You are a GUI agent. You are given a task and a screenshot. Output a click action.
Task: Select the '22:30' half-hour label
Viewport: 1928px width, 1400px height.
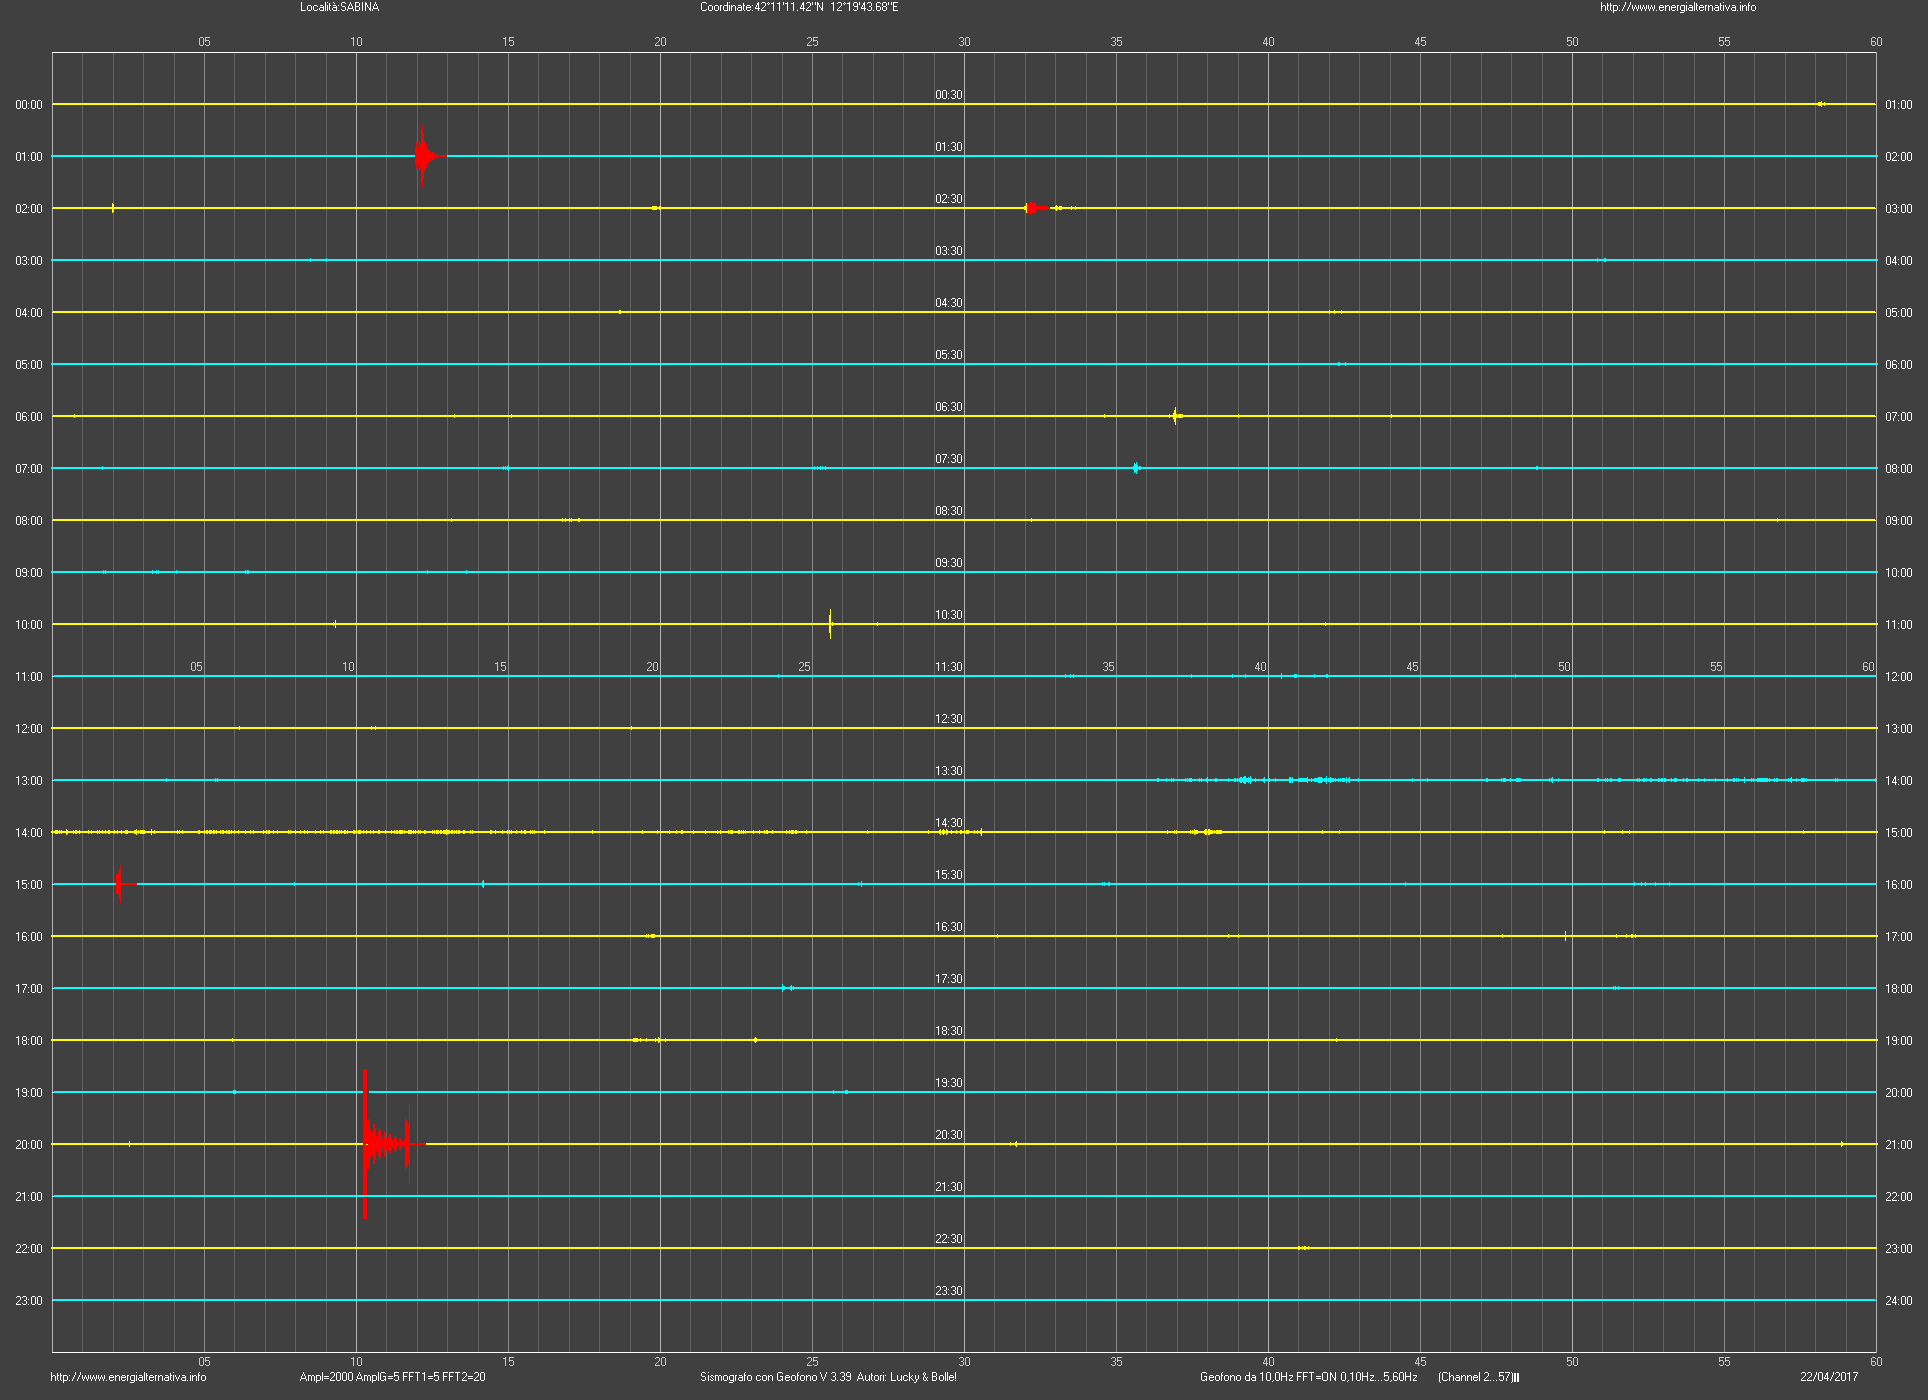click(949, 1239)
